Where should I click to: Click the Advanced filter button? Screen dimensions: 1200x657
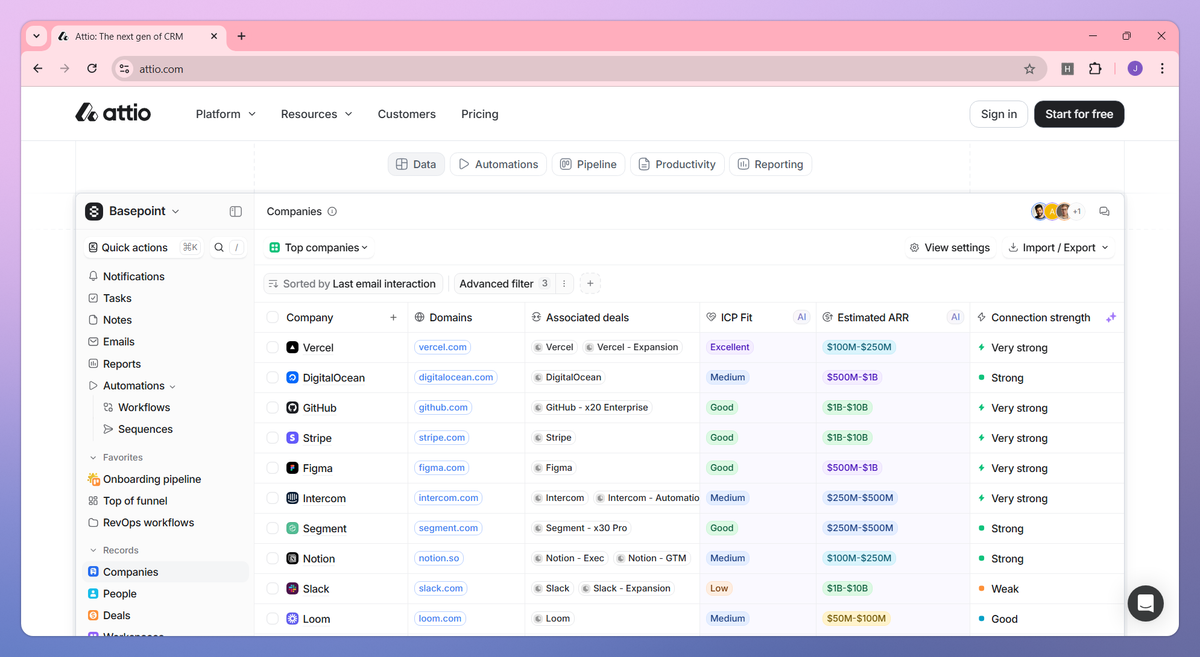(503, 284)
